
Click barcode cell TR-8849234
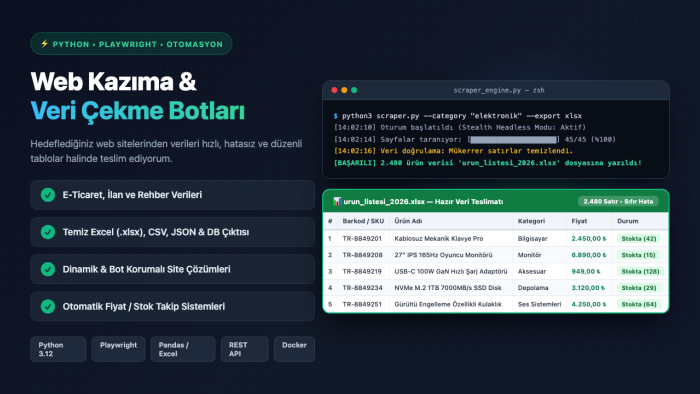[362, 288]
